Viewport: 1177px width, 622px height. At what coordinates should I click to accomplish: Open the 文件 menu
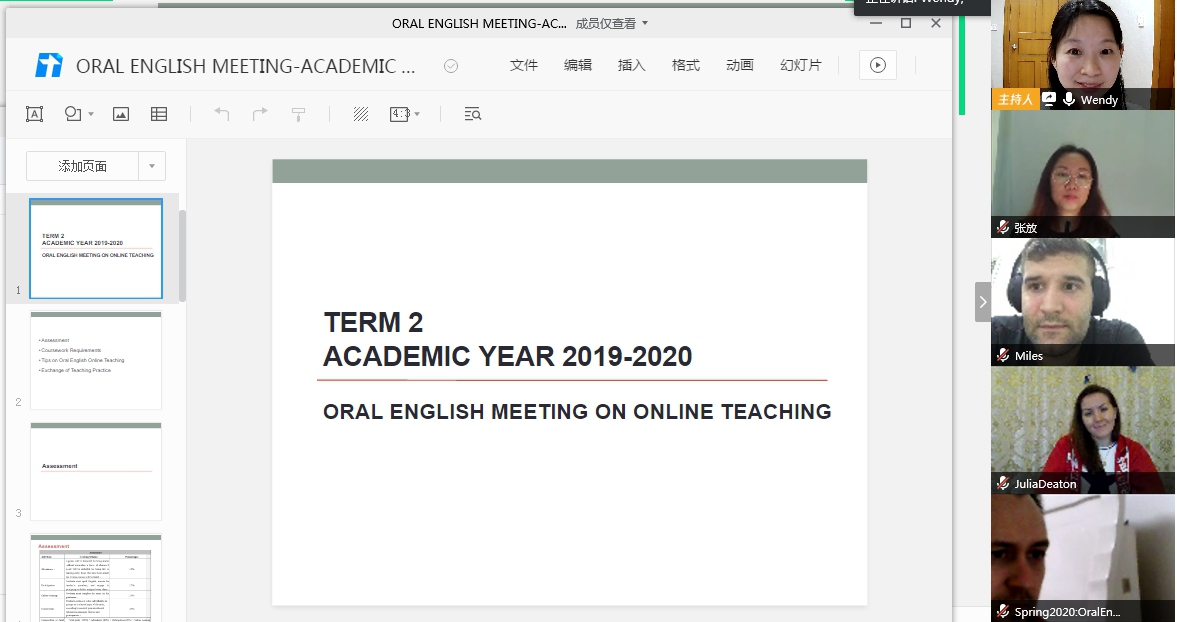pos(524,65)
